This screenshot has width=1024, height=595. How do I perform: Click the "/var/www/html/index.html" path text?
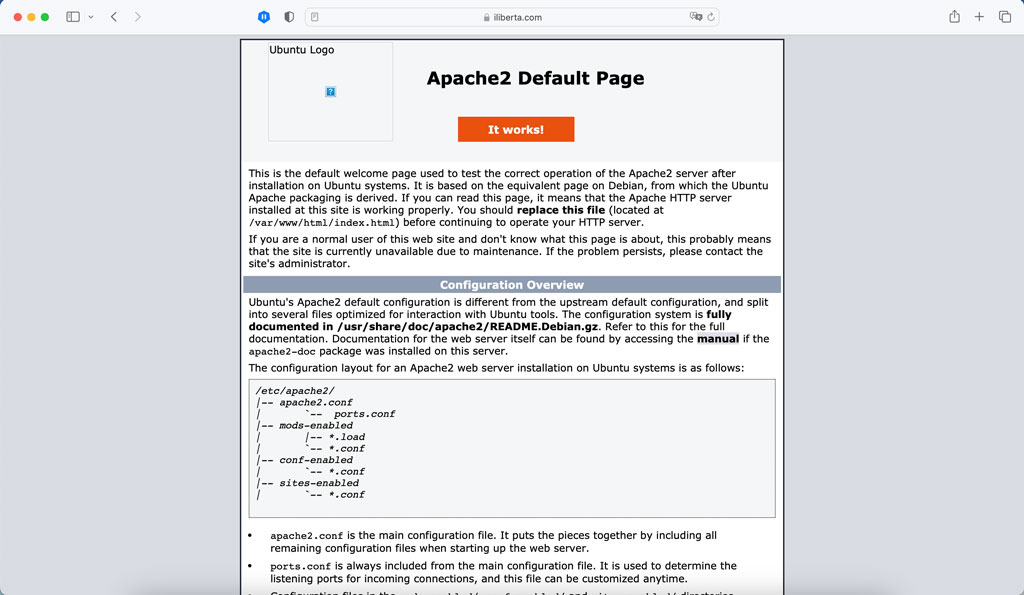pyautogui.click(x=321, y=223)
